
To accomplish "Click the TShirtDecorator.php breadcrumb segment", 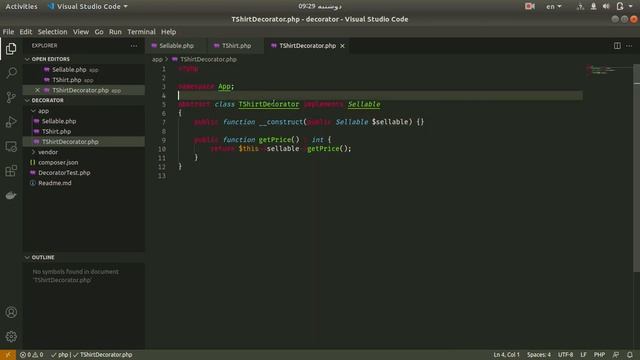I will 204,60.
